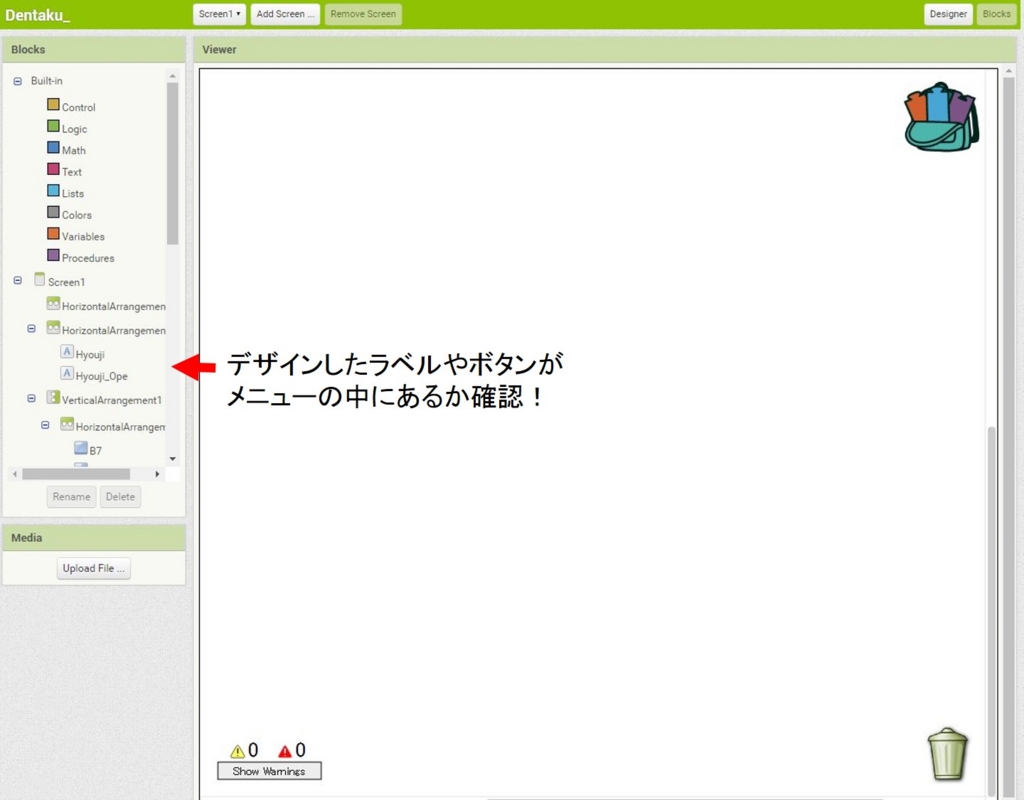The width and height of the screenshot is (1024, 800).
Task: Select the Blocks tab
Action: (x=996, y=14)
